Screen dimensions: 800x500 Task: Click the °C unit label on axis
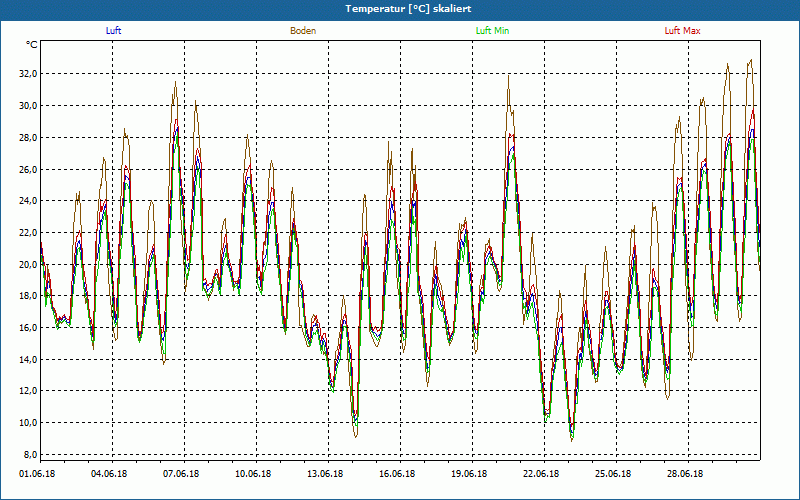point(32,45)
